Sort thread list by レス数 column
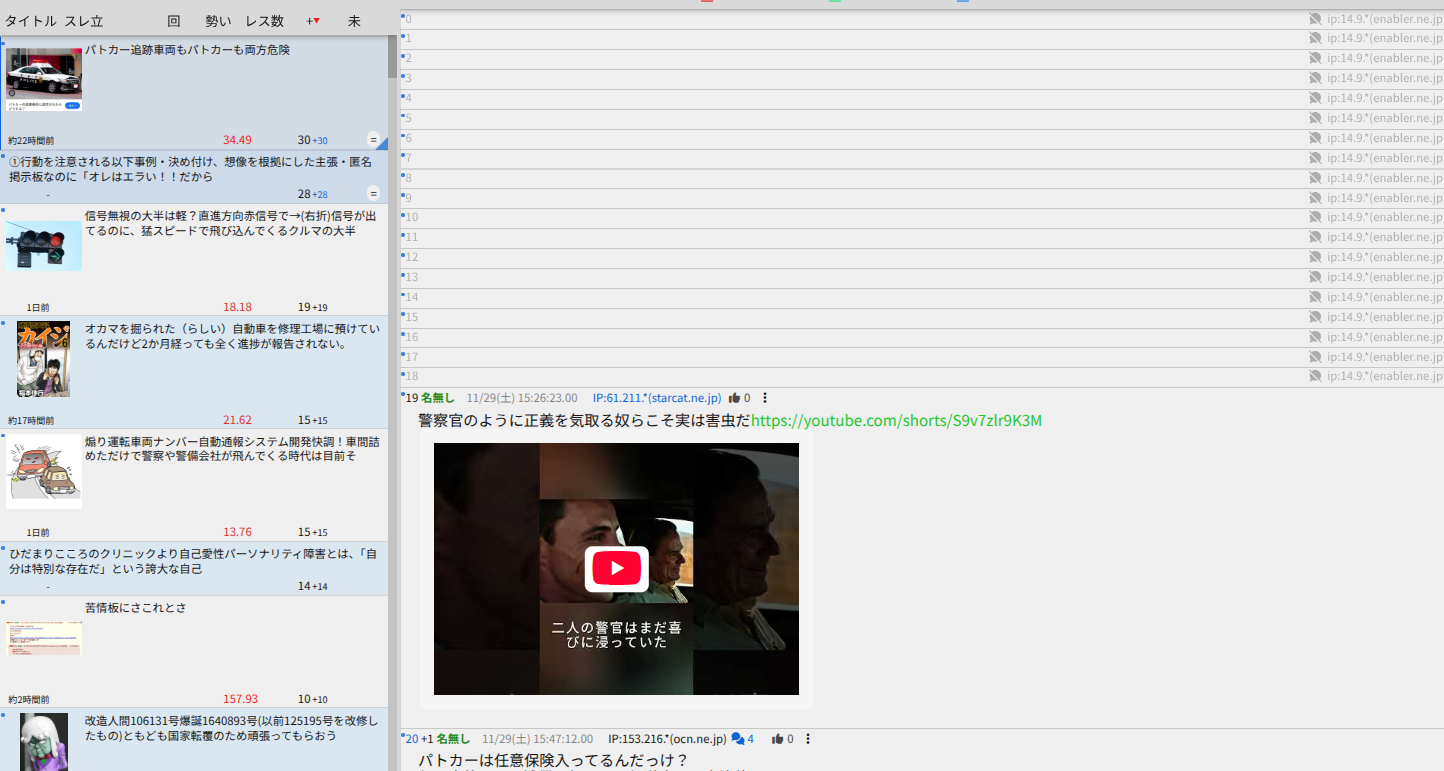 tap(265, 21)
